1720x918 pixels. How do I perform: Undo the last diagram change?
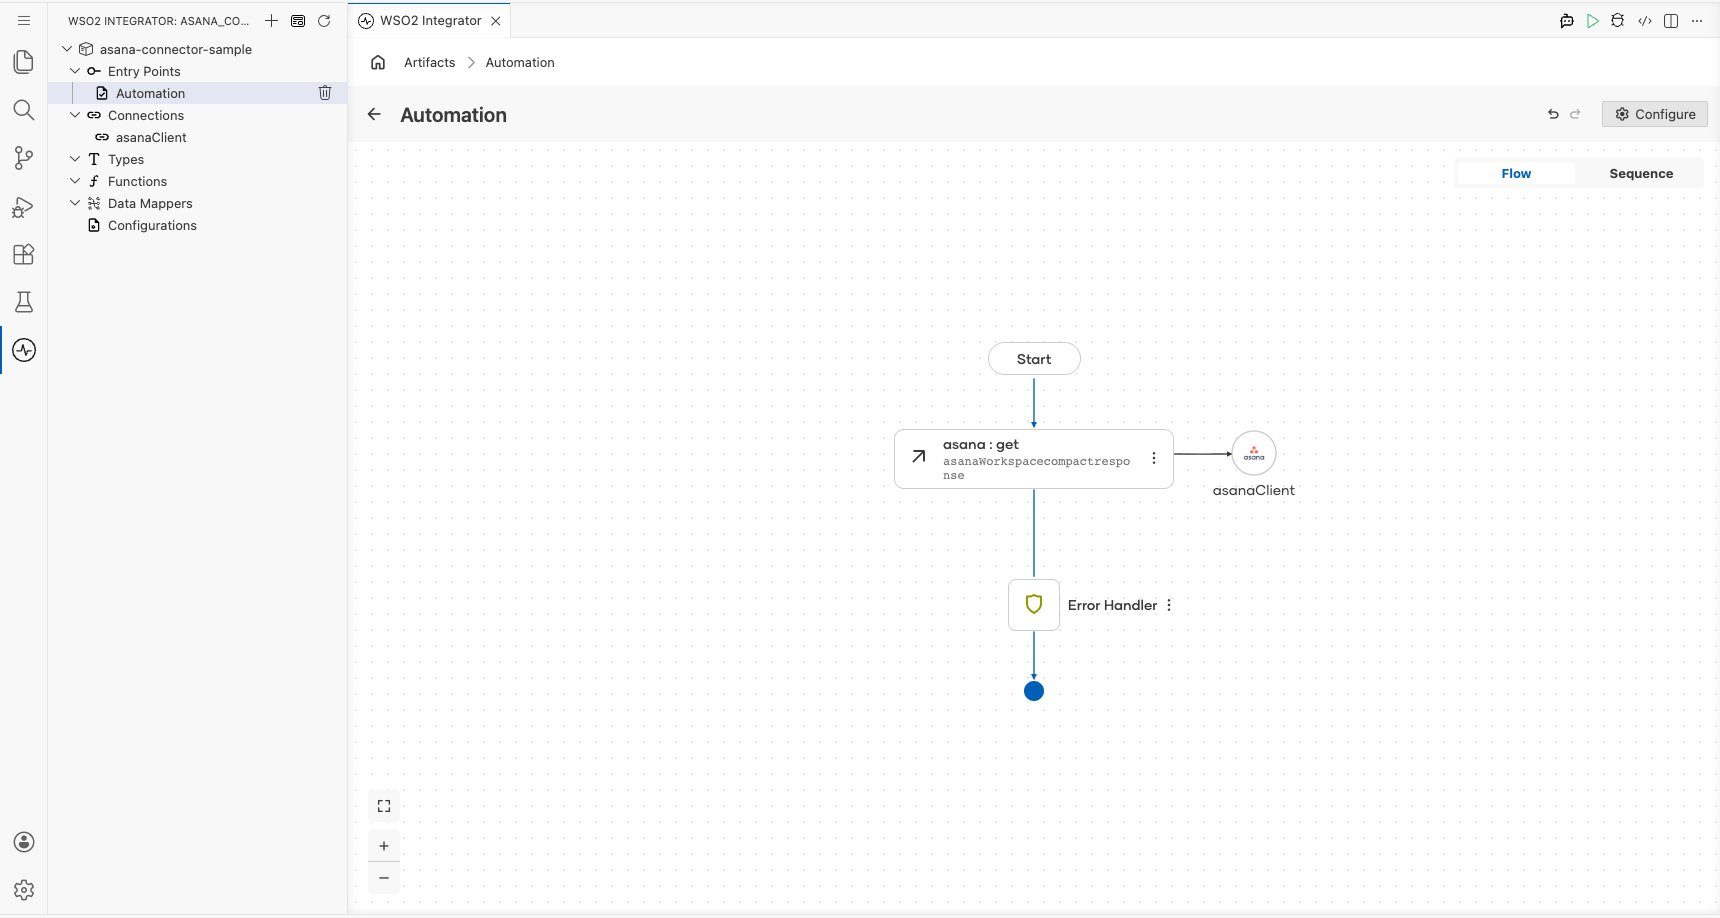1553,114
